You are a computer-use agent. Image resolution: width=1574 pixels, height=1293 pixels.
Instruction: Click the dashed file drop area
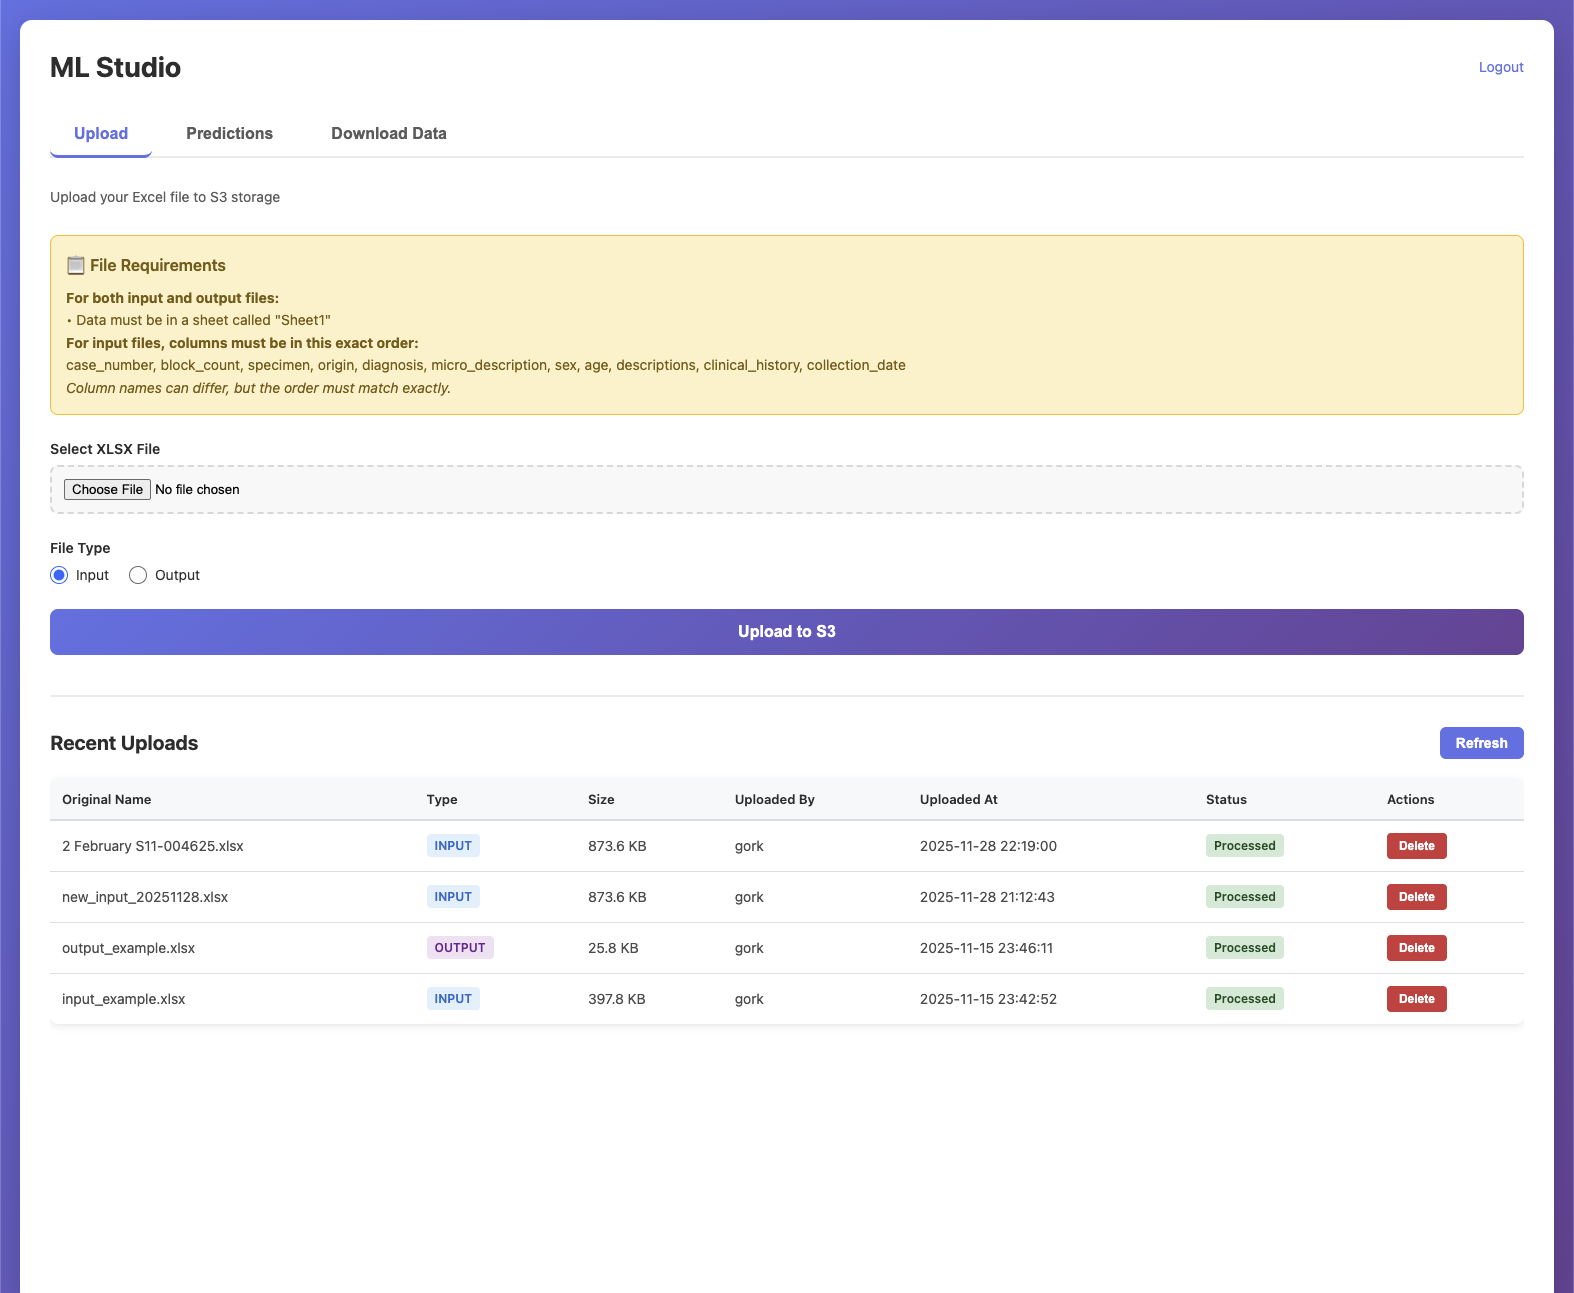pos(787,490)
